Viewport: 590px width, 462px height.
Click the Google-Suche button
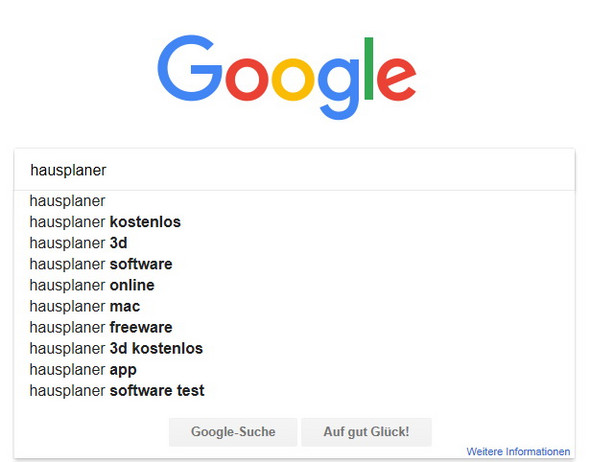coord(233,432)
